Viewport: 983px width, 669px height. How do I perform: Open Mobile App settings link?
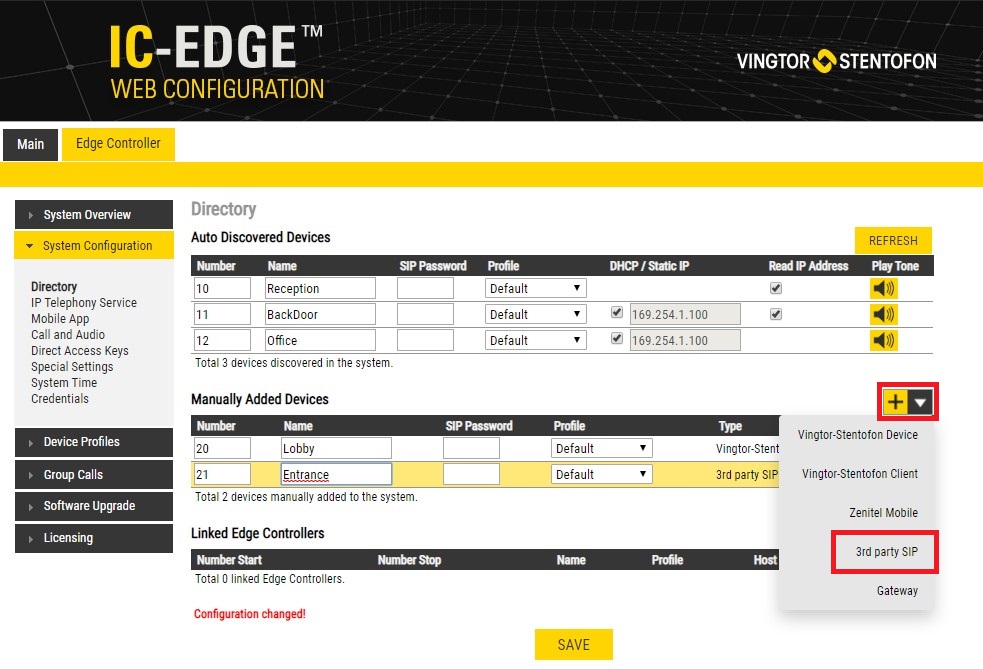[x=60, y=319]
